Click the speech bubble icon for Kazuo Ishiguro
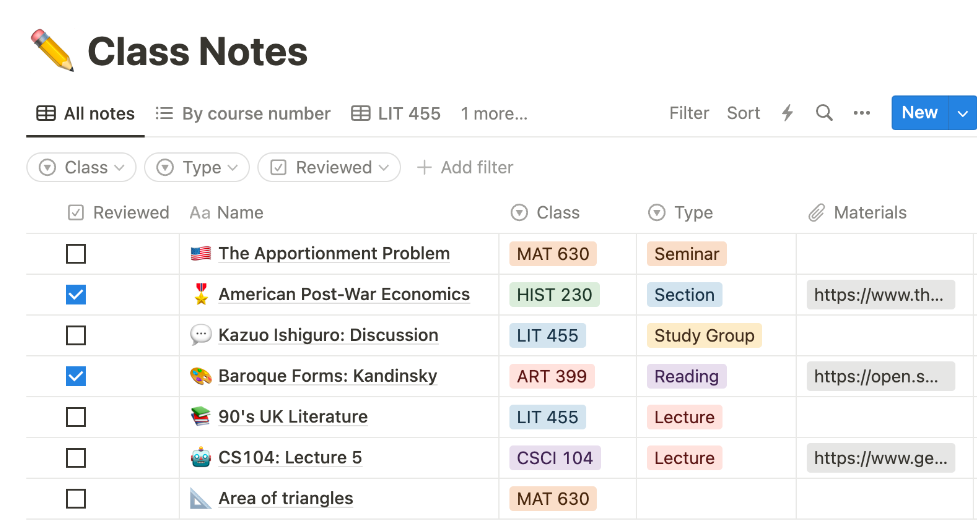Image resolution: width=977 pixels, height=526 pixels. point(201,335)
